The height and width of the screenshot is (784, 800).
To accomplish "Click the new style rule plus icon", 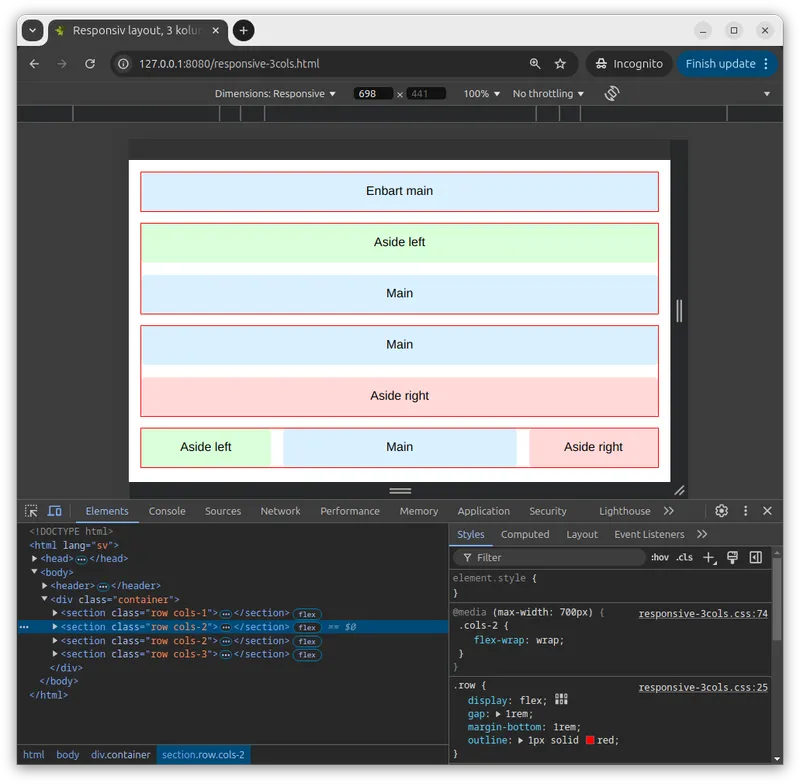I will [x=709, y=558].
